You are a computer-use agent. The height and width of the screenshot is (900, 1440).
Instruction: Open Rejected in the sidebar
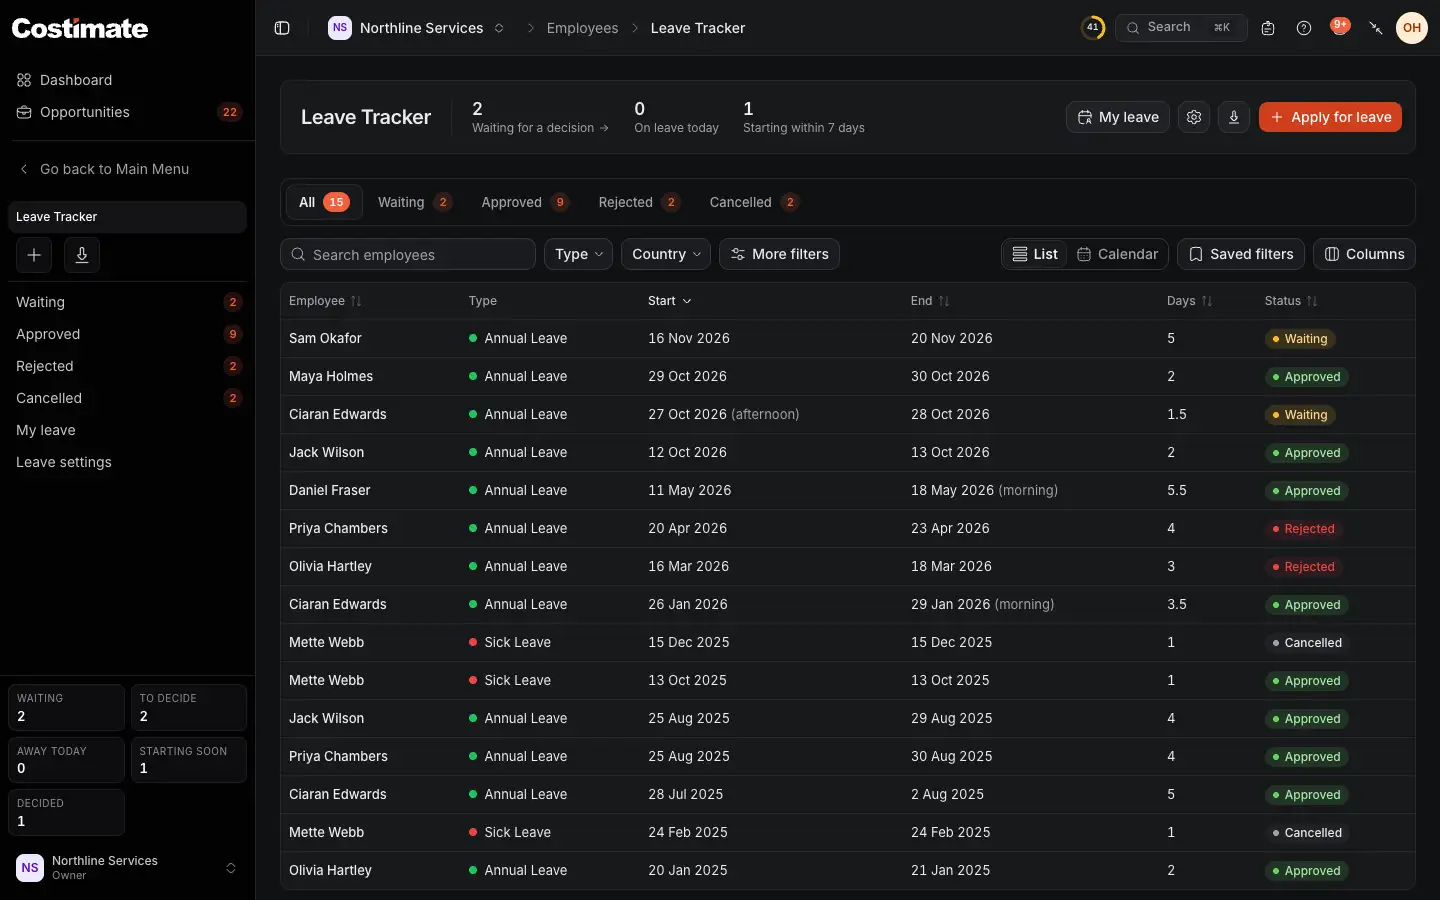click(x=127, y=366)
